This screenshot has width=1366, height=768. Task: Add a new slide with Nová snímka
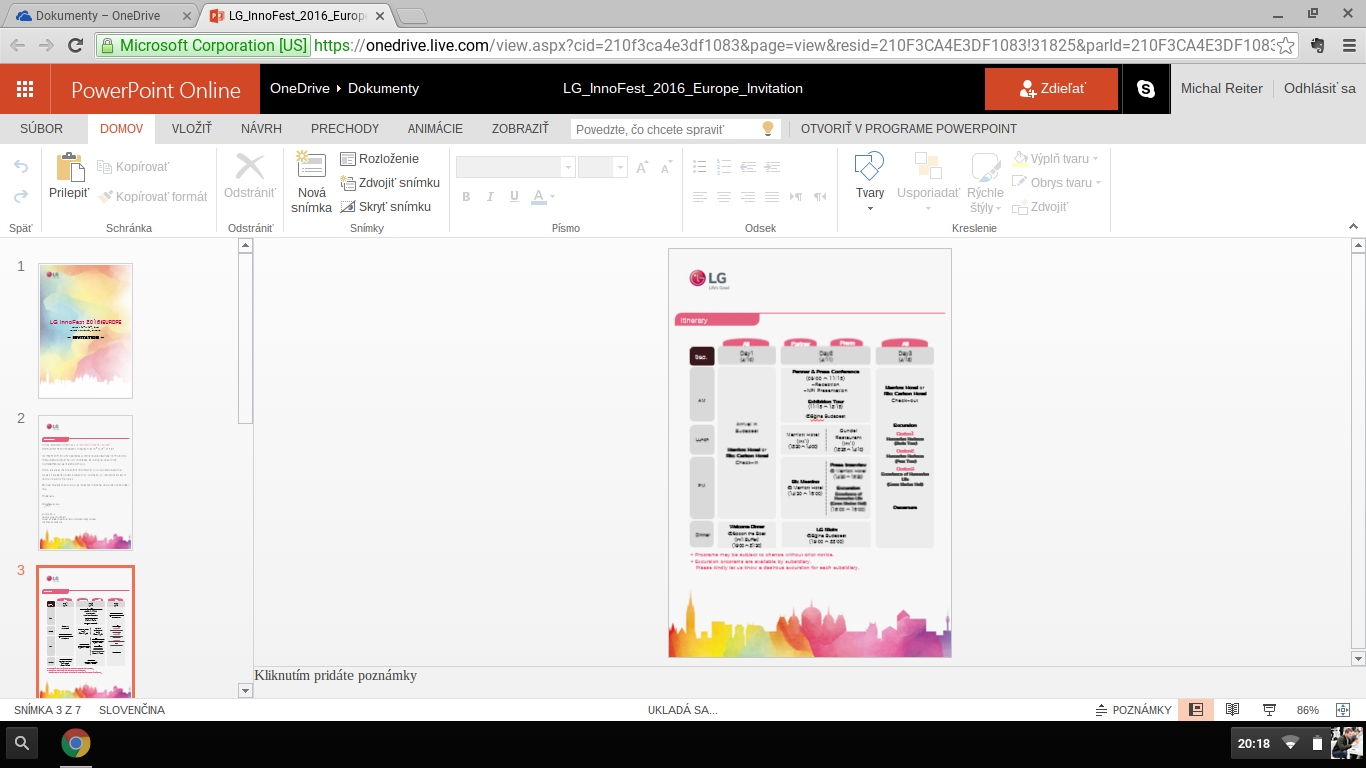click(x=311, y=184)
